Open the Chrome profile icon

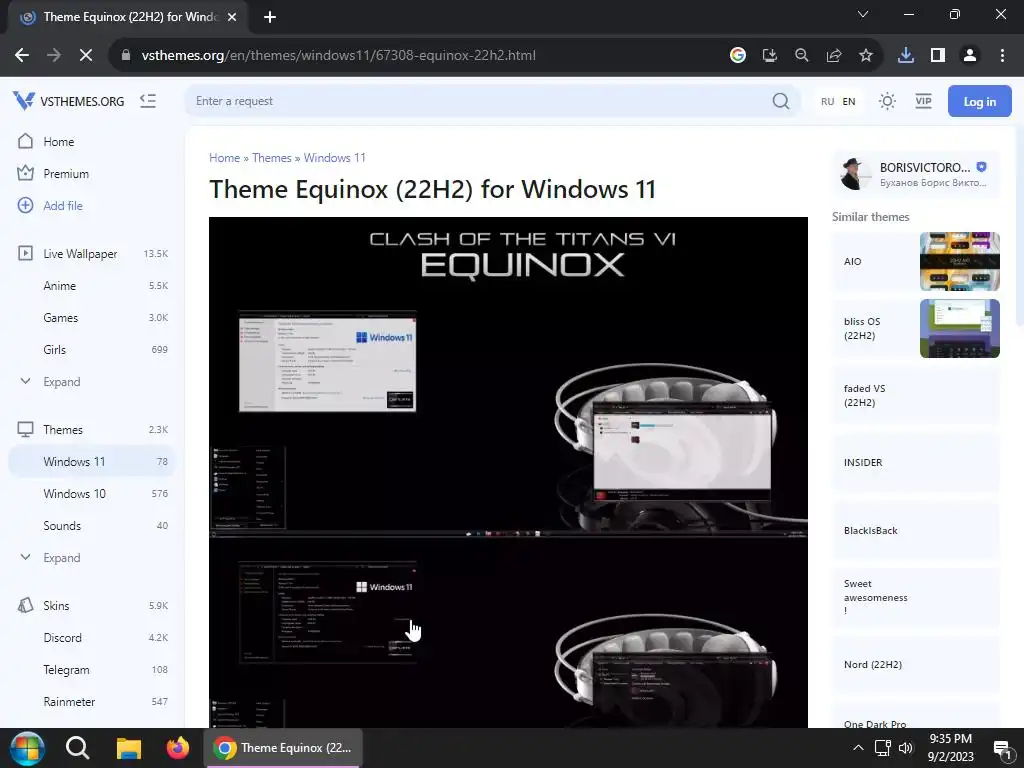pyautogui.click(x=970, y=56)
